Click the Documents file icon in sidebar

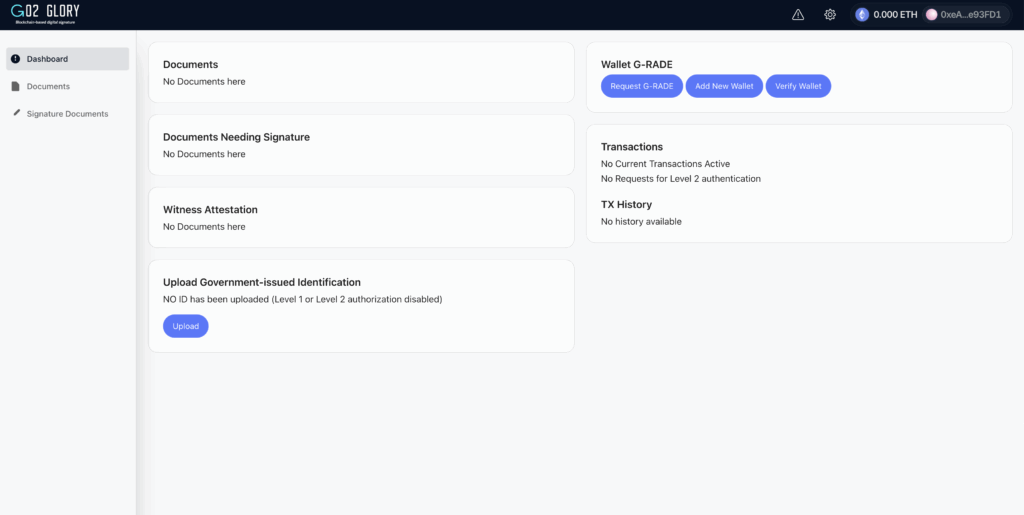click(16, 86)
